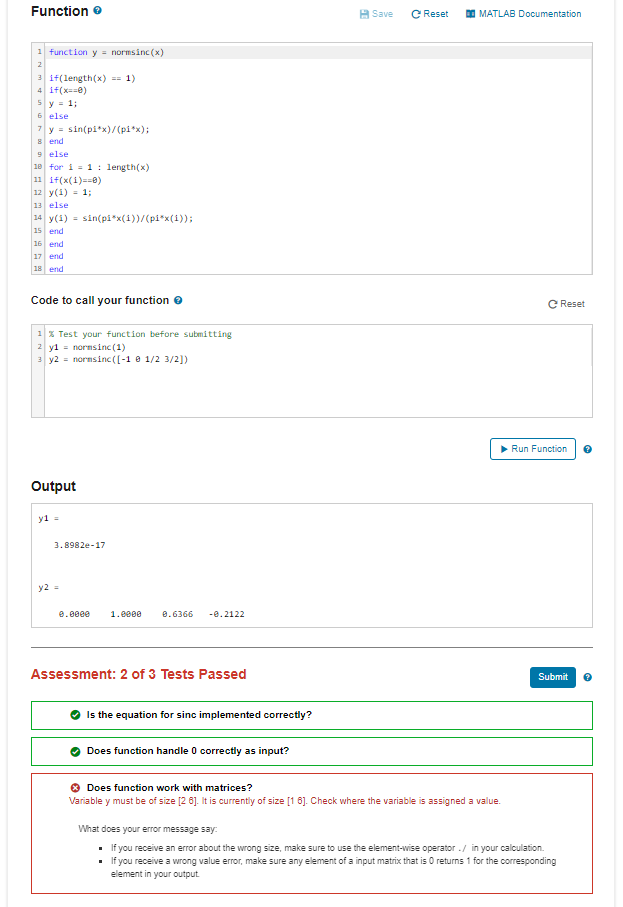Click the output value 3.8982e-17

tap(79, 545)
